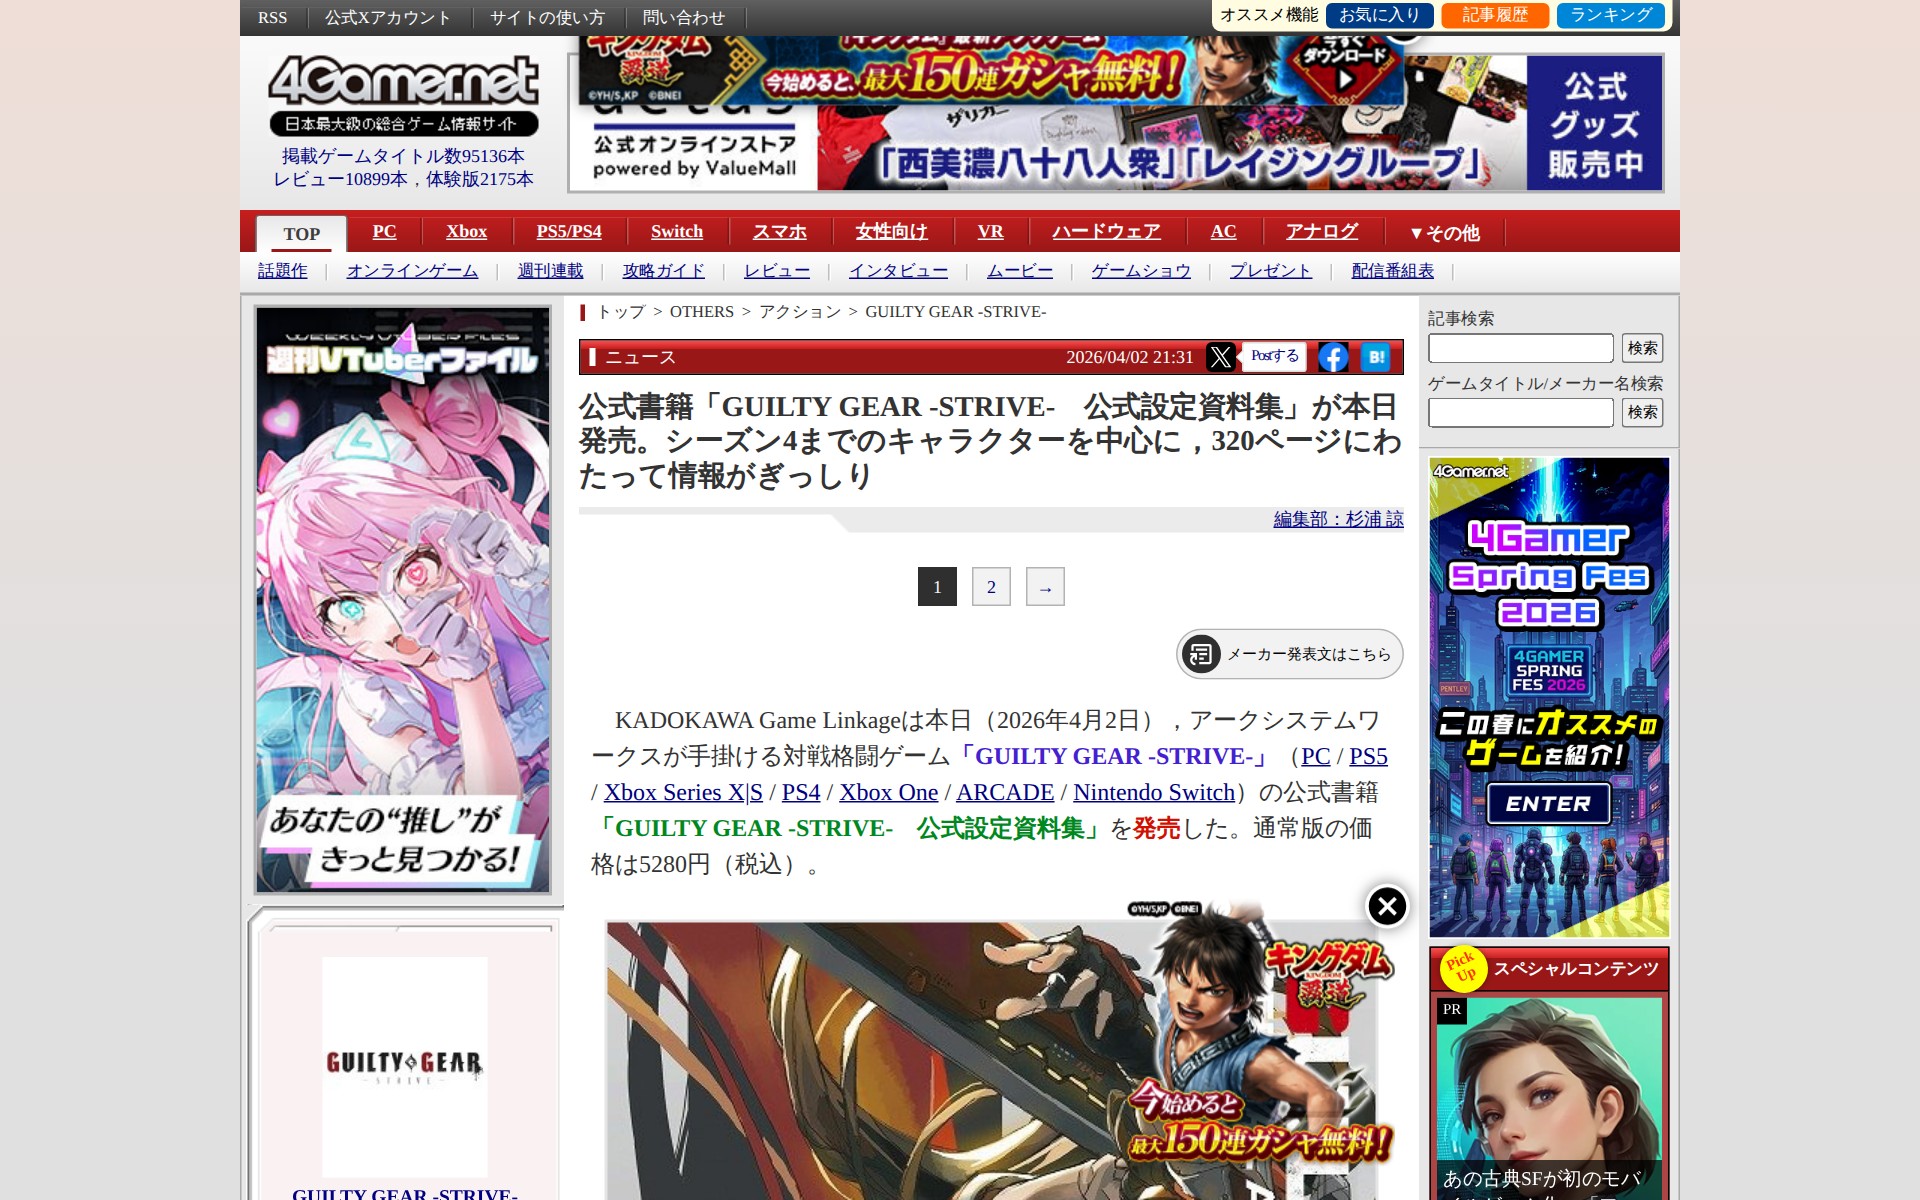The image size is (1920, 1200).
Task: Bookmark with the Hatena B! icon
Action: tap(1376, 357)
